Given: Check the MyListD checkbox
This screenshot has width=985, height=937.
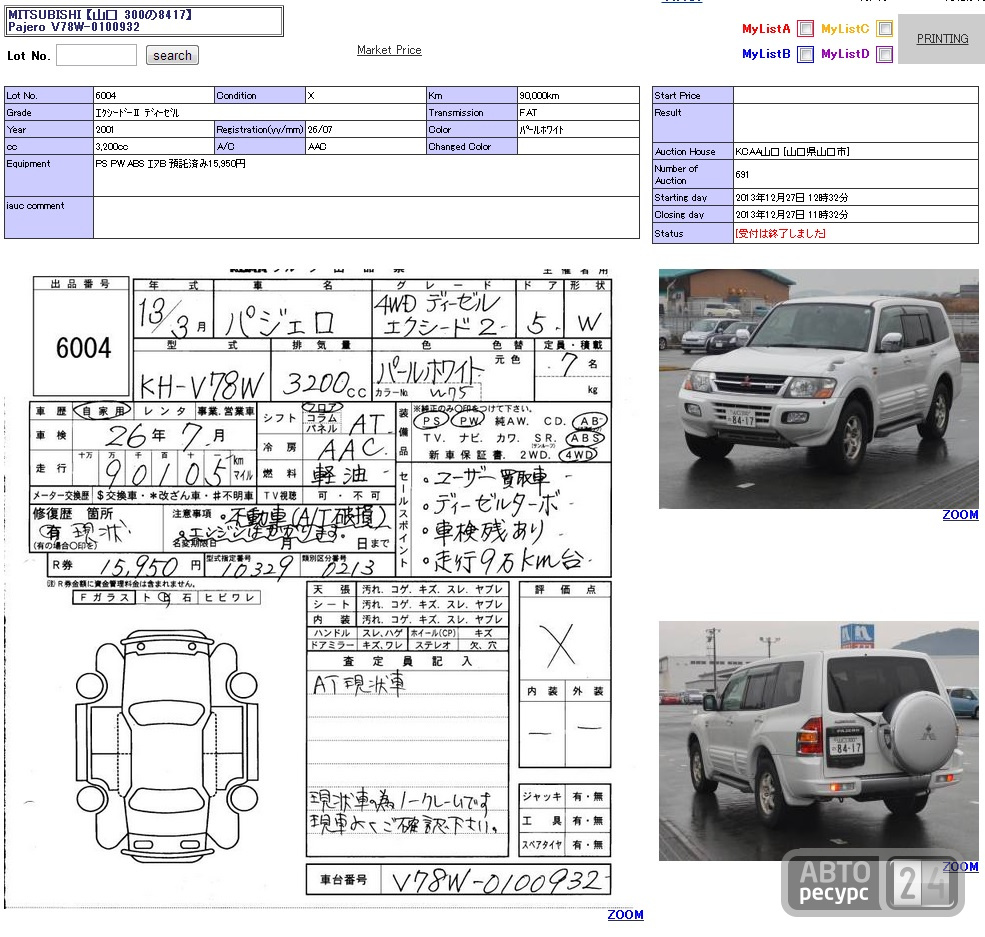Looking at the screenshot, I should coord(884,55).
